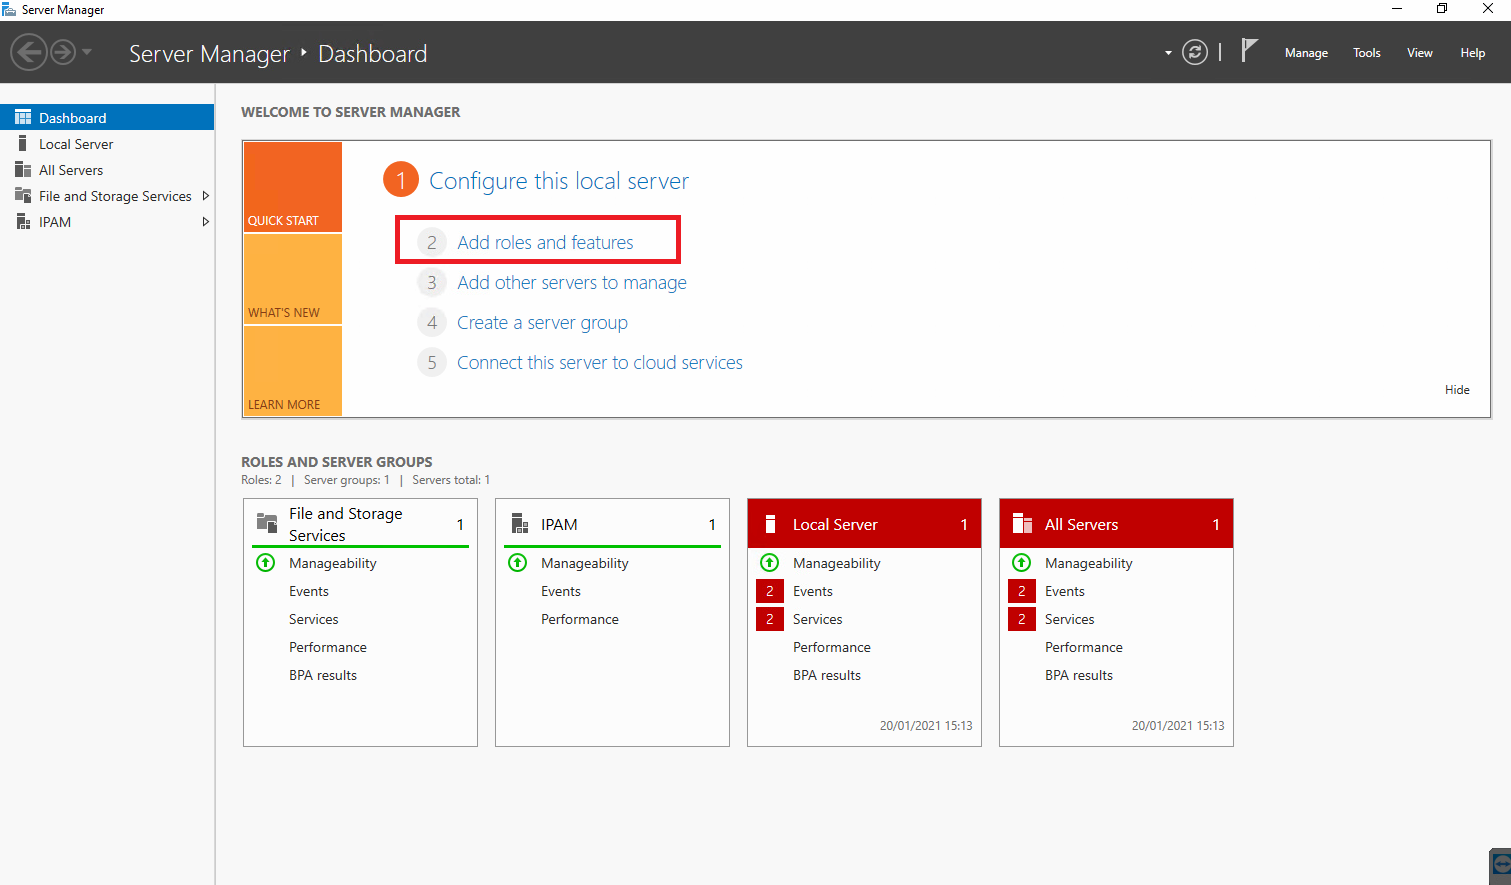The width and height of the screenshot is (1511, 885).
Task: Click red Services count badge in Local Server tile
Action: 770,619
